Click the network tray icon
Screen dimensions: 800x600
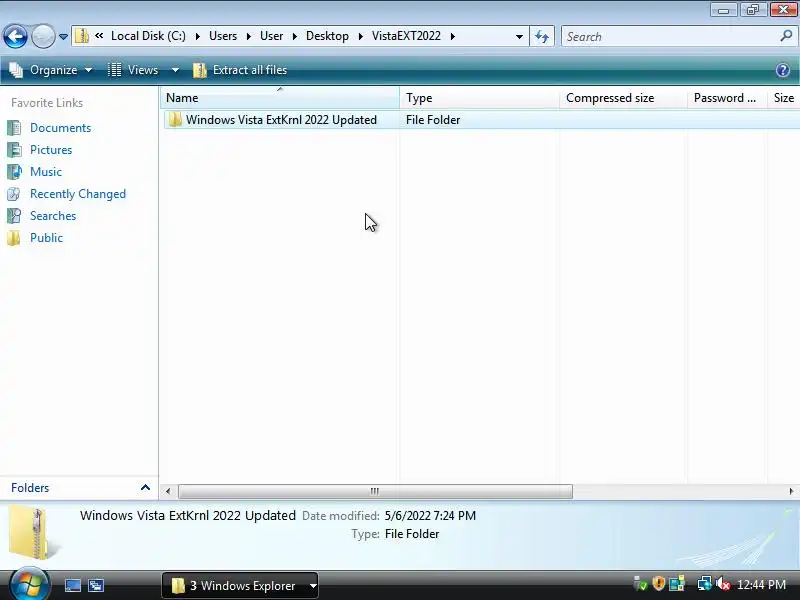[x=704, y=583]
